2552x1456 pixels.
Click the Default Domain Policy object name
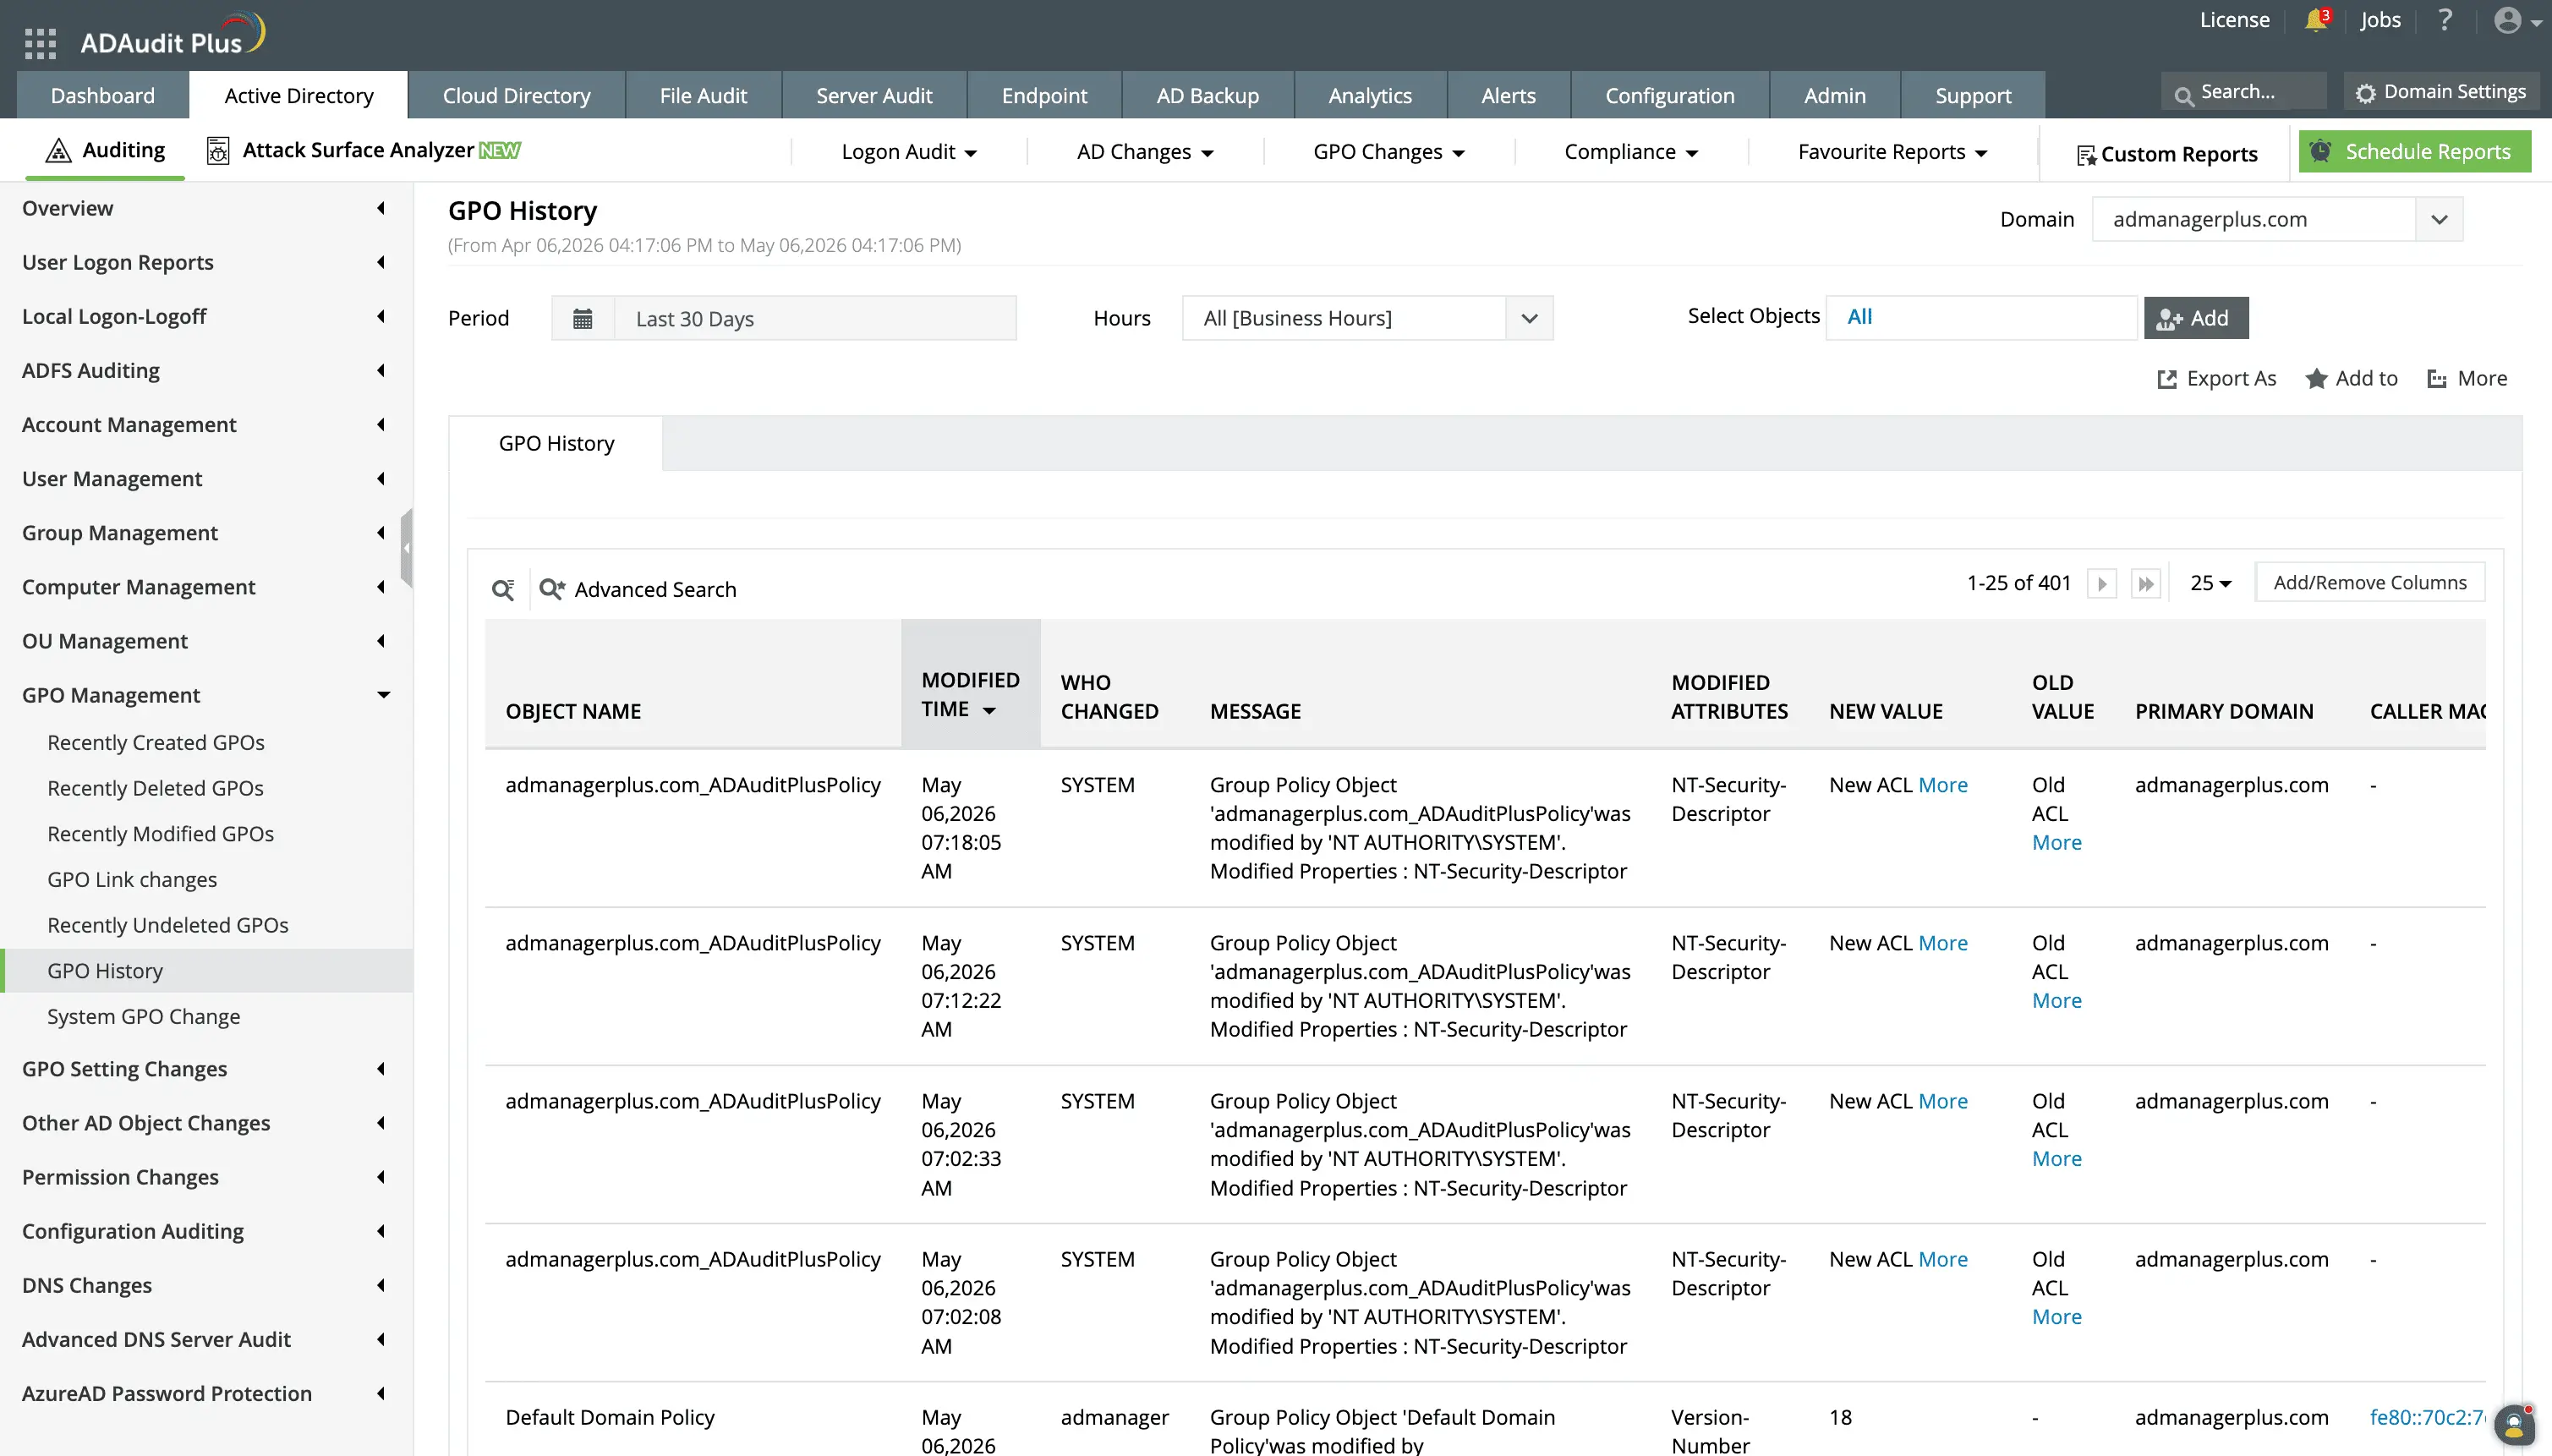(610, 1418)
